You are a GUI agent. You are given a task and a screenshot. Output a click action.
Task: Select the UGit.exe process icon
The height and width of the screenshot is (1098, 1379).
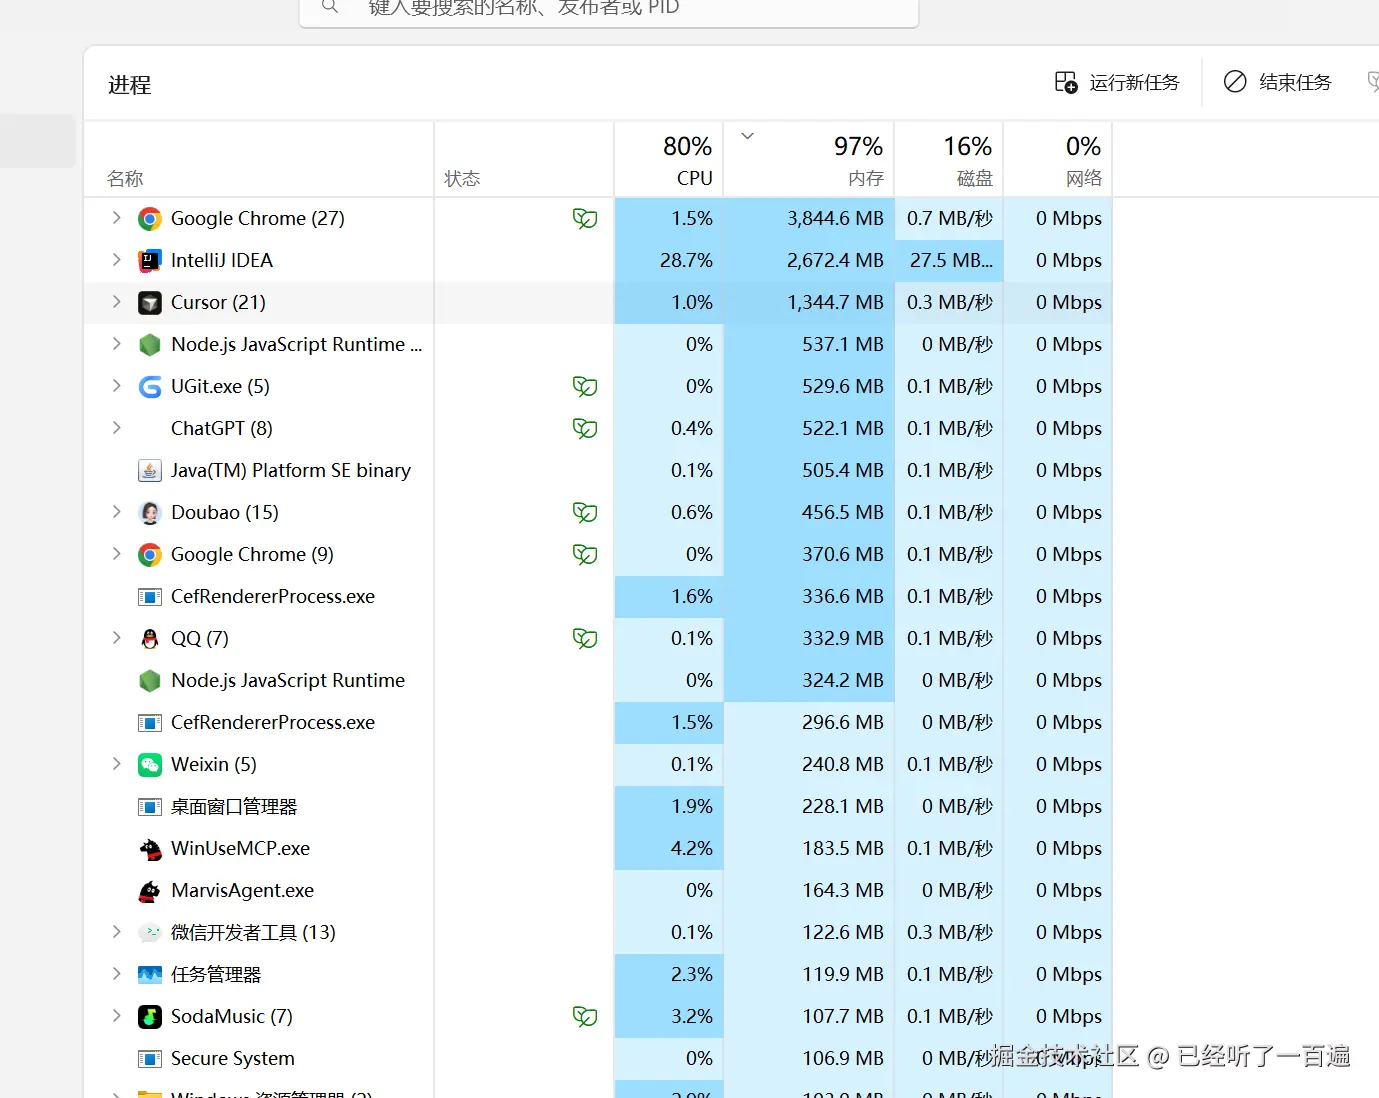150,387
